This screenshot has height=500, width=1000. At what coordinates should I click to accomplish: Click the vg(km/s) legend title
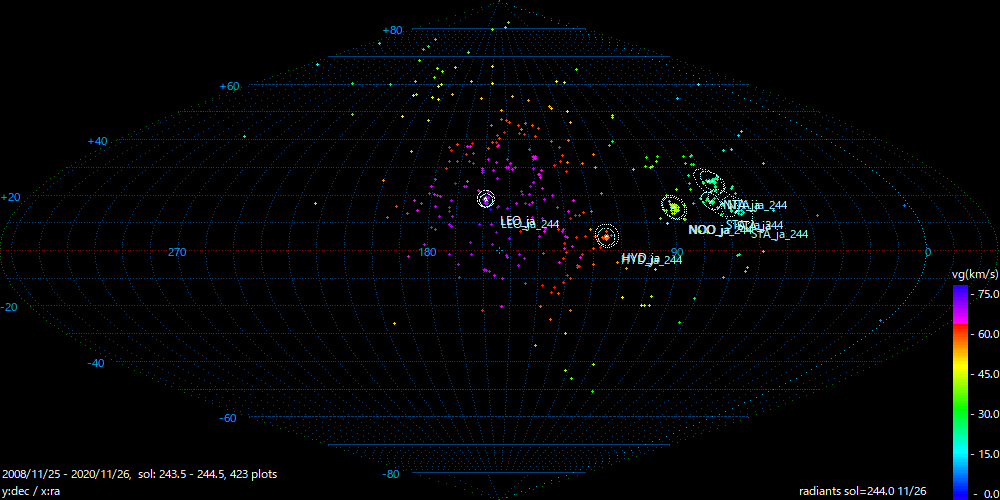(x=972, y=273)
